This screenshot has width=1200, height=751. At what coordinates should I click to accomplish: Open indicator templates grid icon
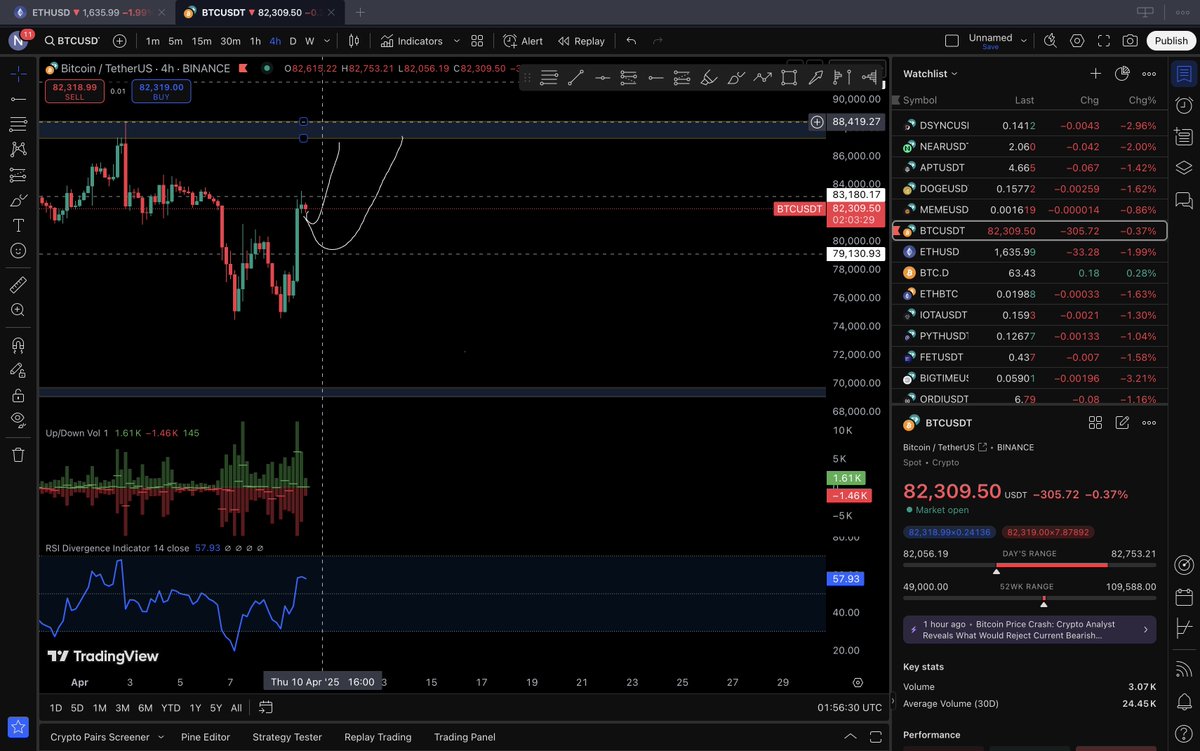point(477,41)
